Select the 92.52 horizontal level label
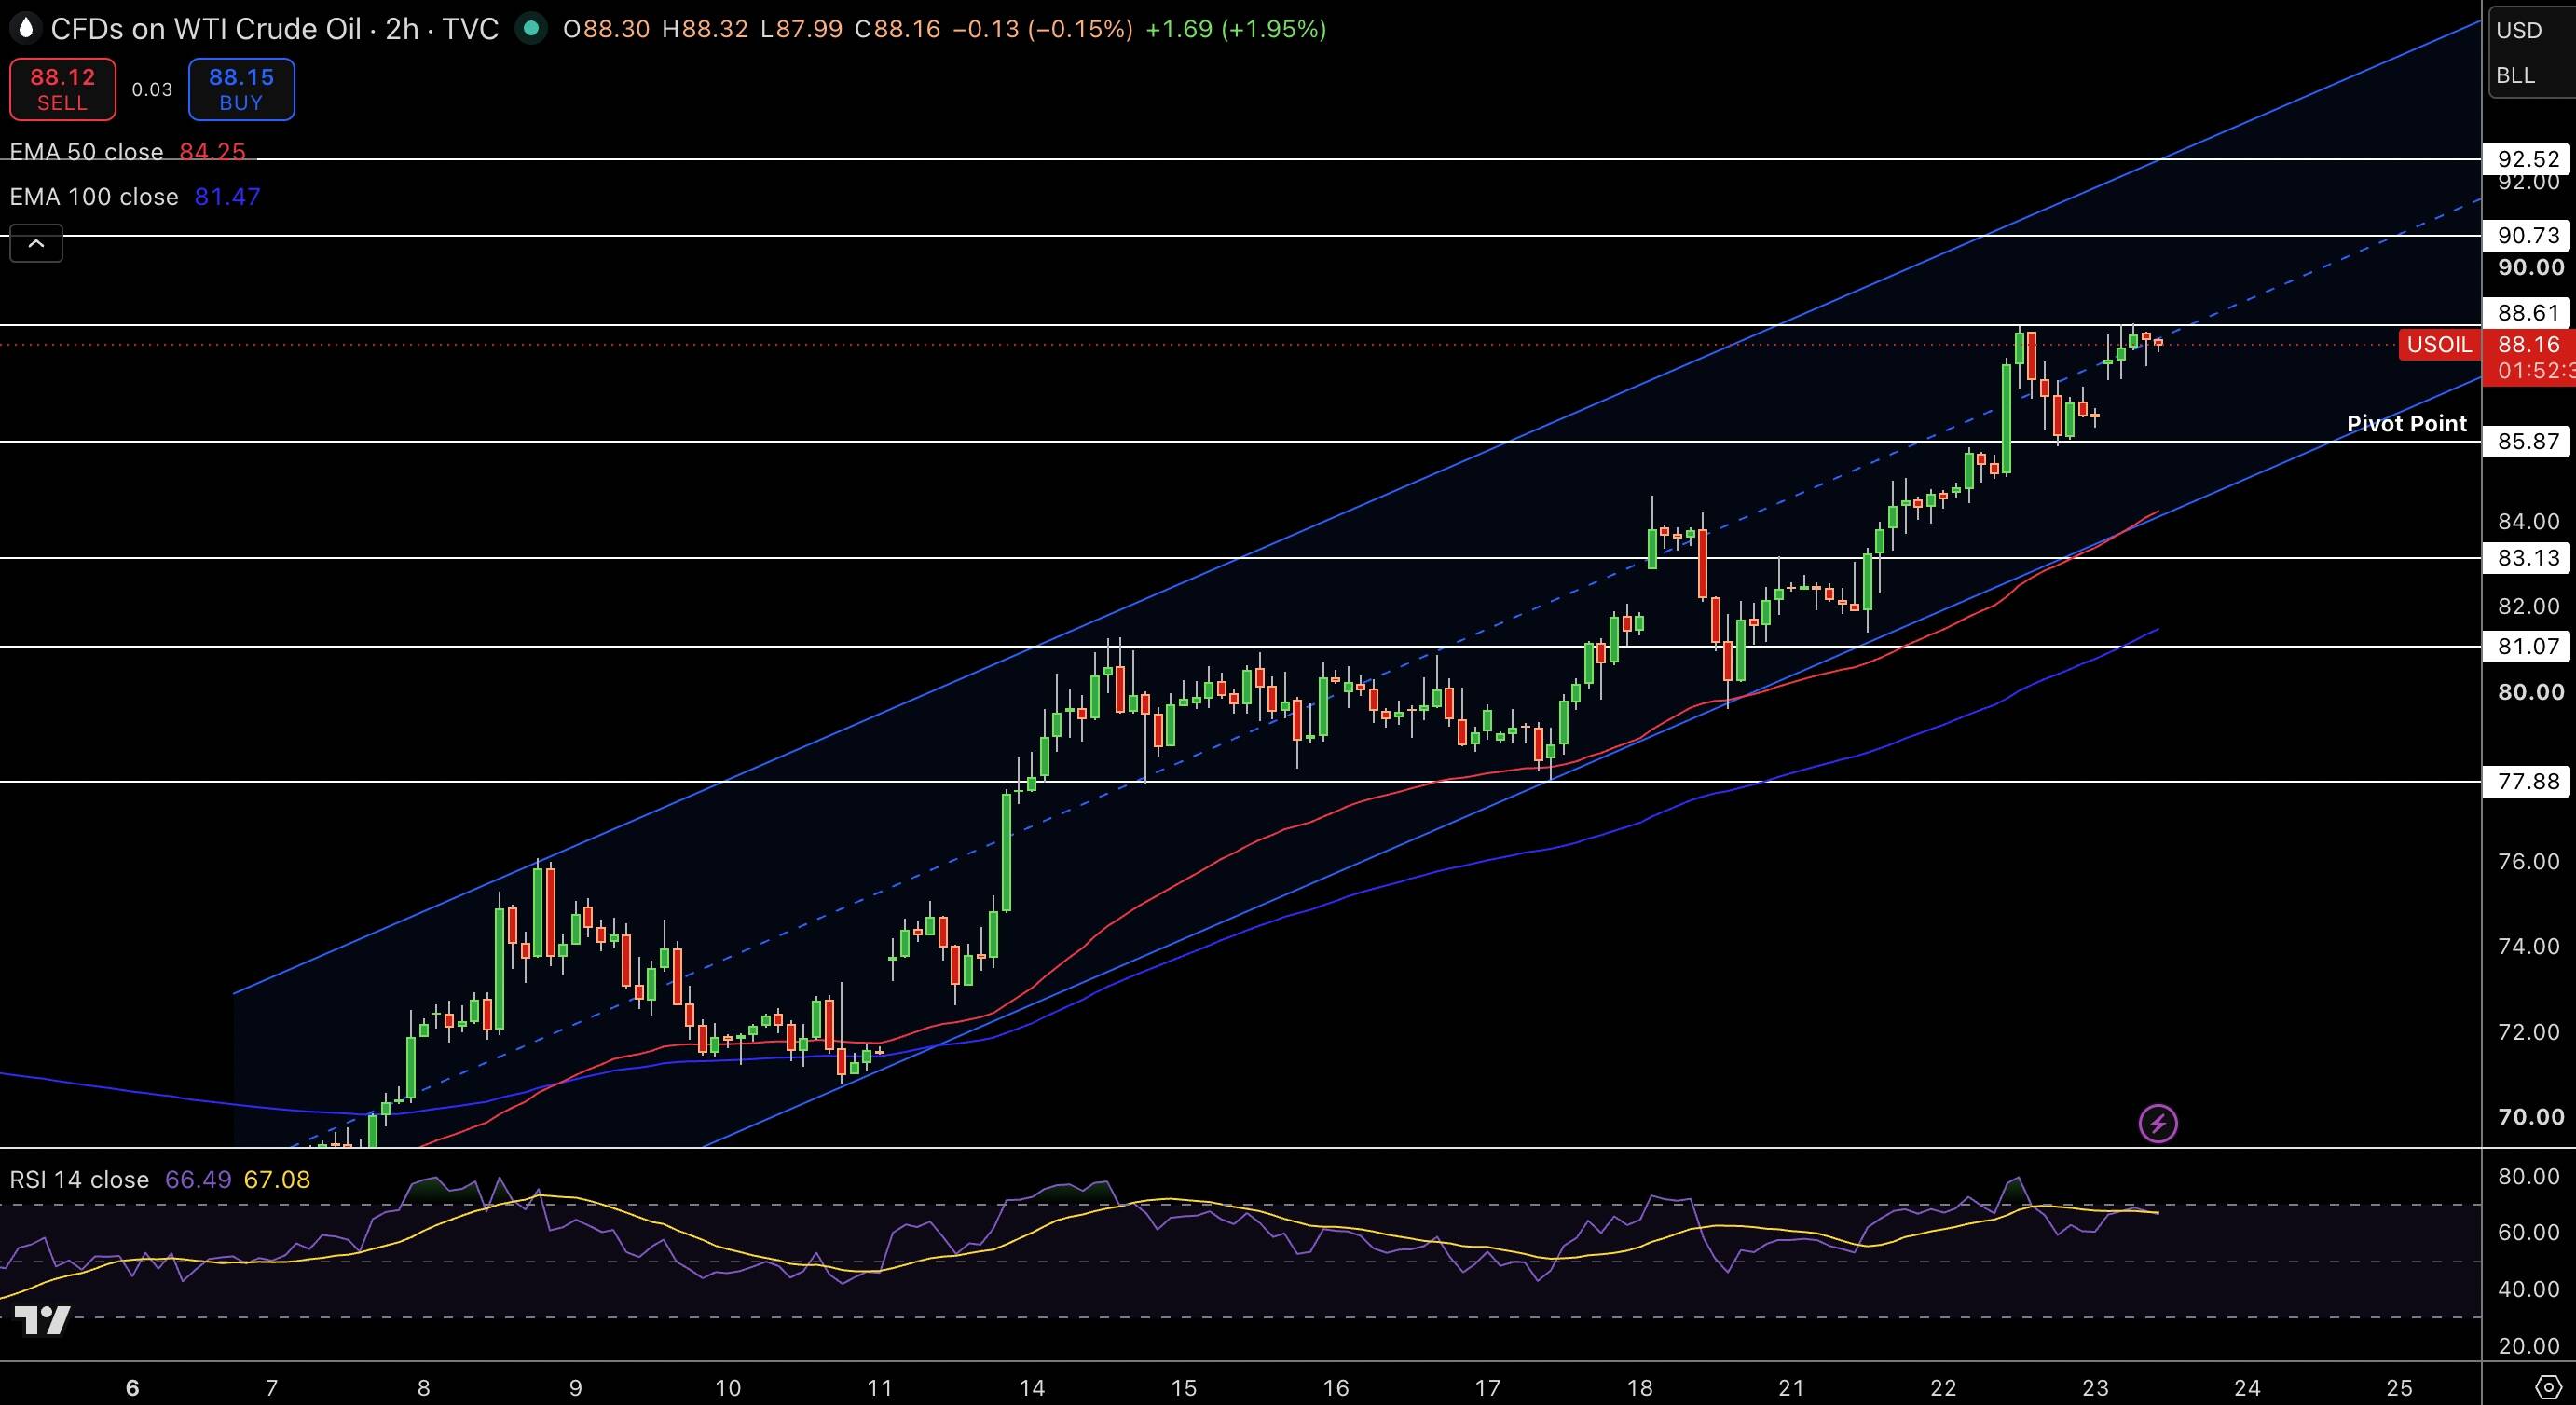This screenshot has width=2576, height=1405. coord(2528,159)
